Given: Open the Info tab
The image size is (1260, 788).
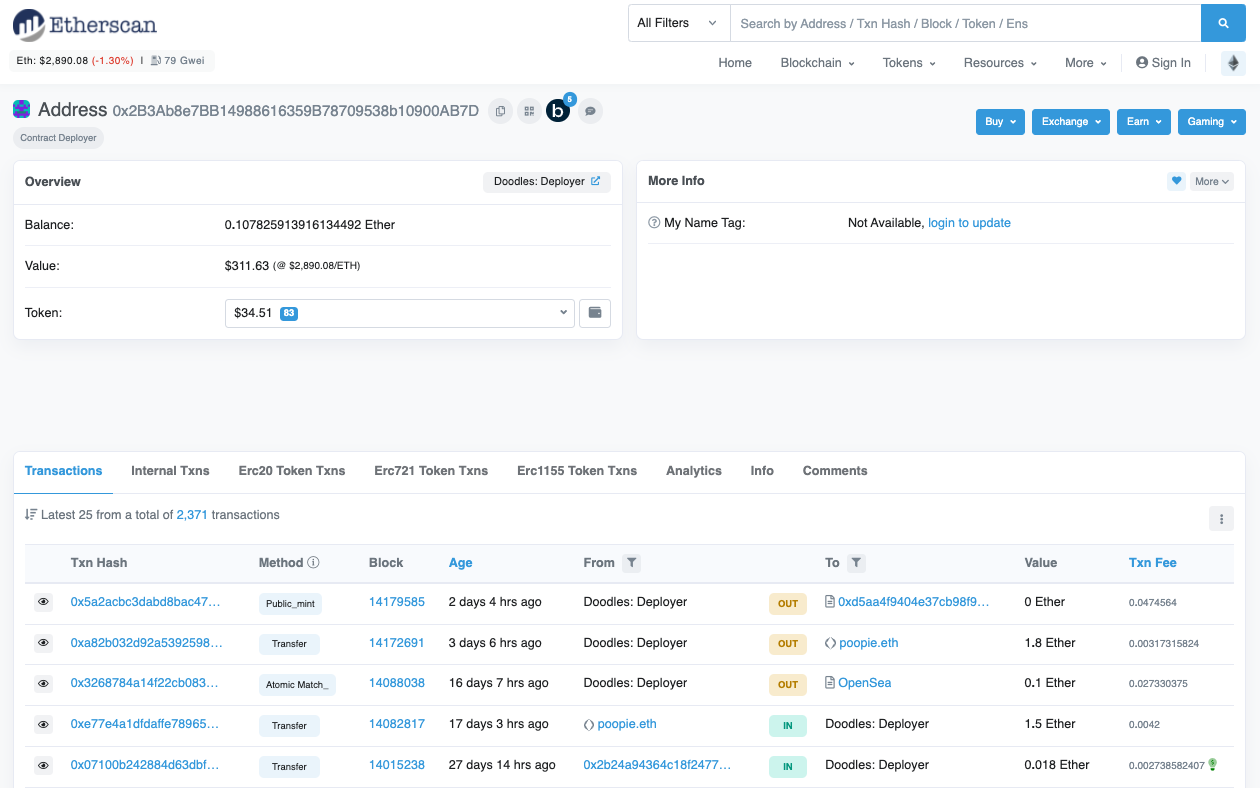Looking at the screenshot, I should (x=762, y=471).
